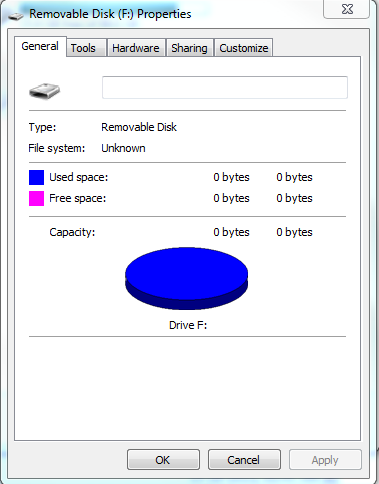
Task: Go to the Sharing tab
Action: point(189,48)
